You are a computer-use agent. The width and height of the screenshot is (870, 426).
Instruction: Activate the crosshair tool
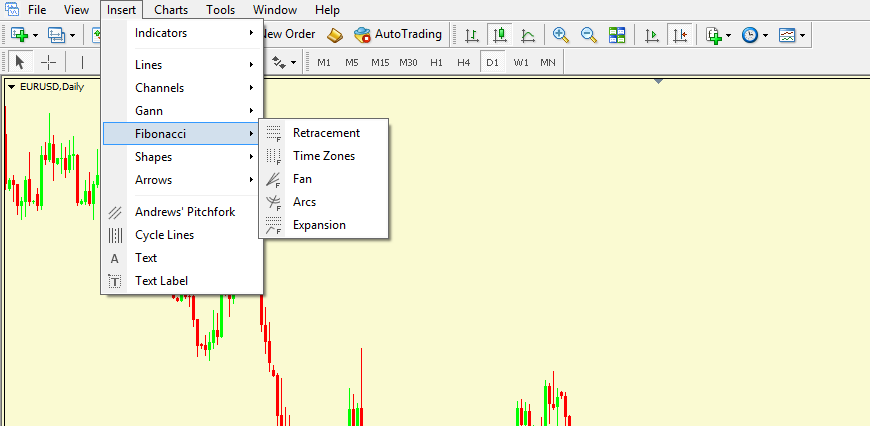pyautogui.click(x=48, y=62)
